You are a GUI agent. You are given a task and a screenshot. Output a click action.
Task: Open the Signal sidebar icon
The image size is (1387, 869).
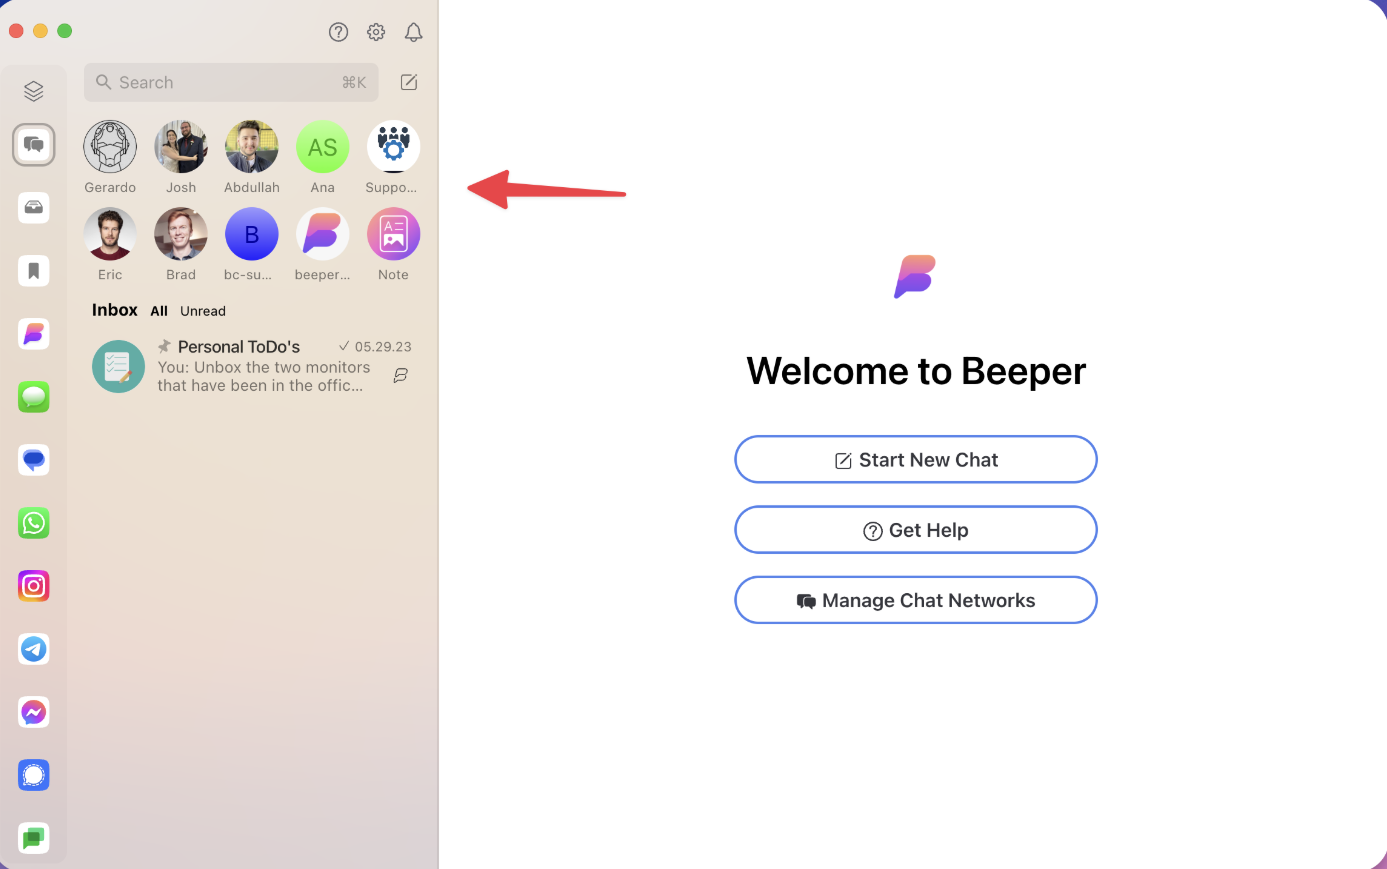[34, 775]
